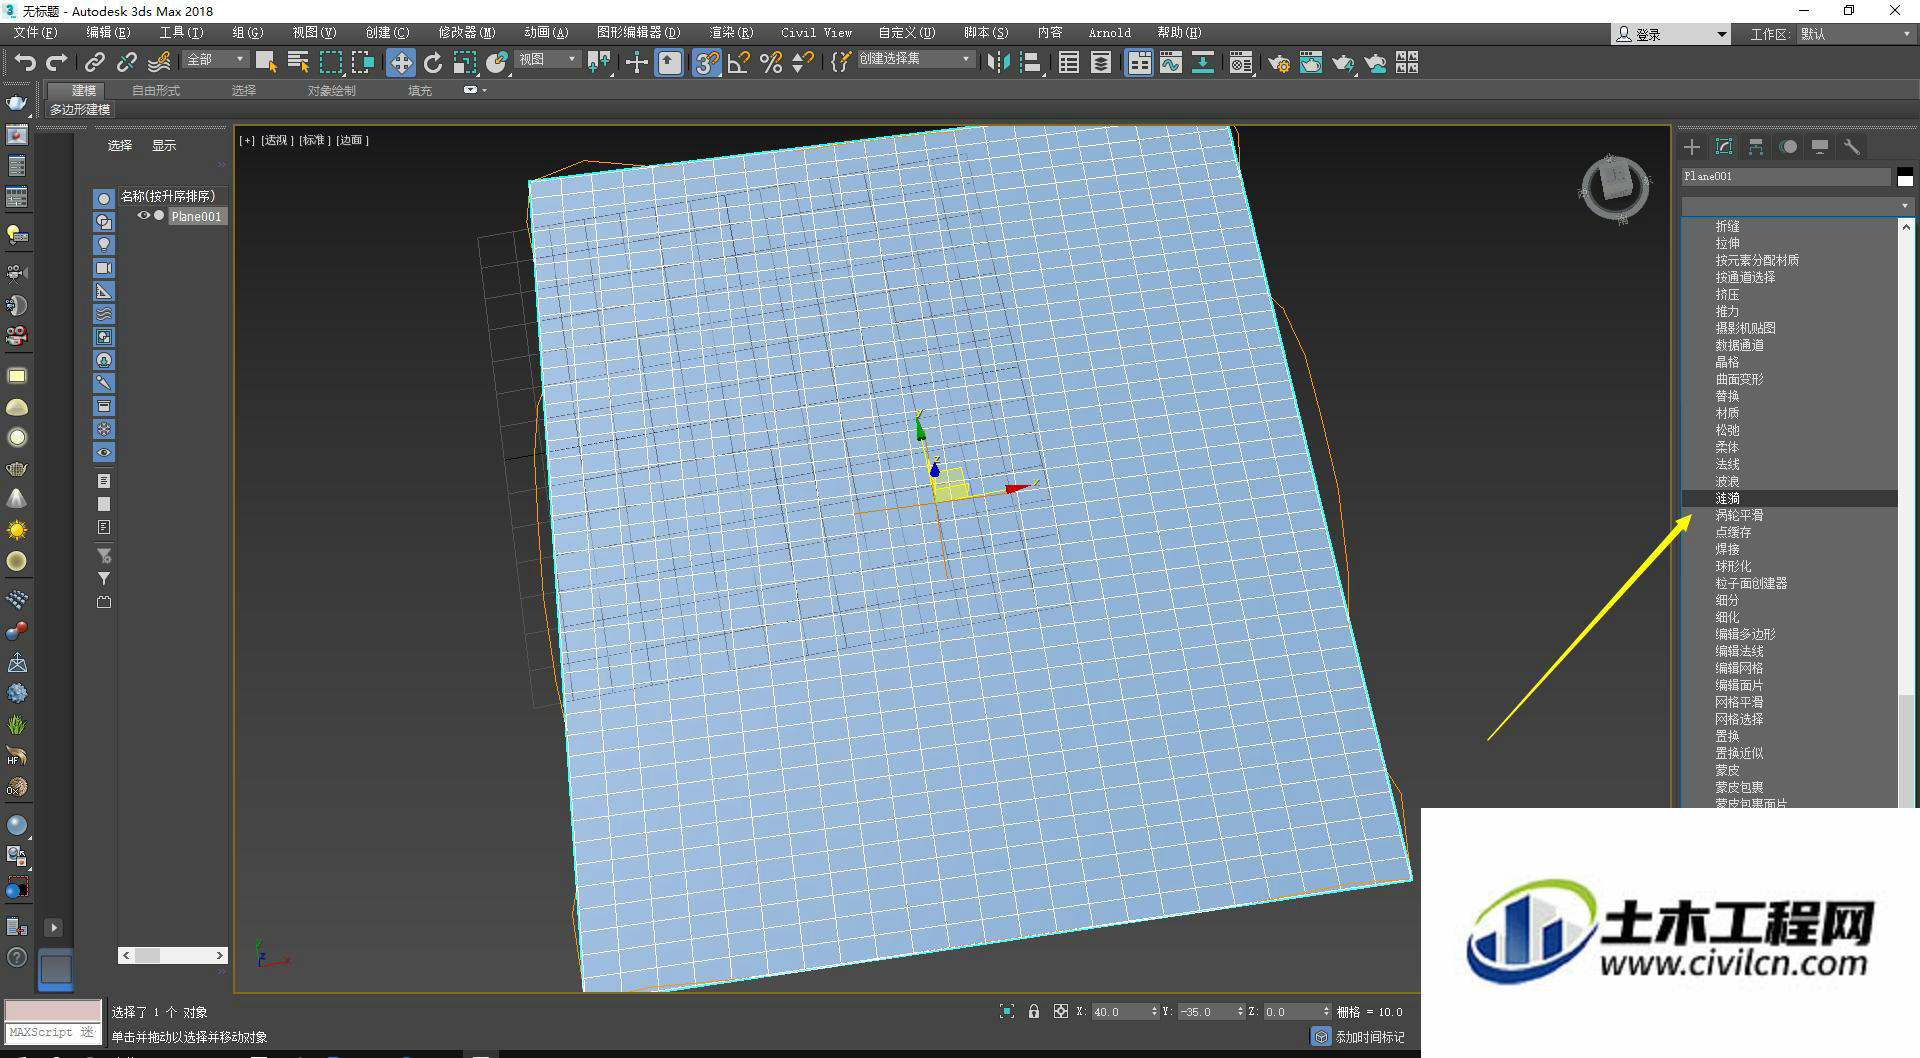Screen dimensions: 1920x1058
Task: Activate Select and Rotate tool
Action: coord(433,63)
